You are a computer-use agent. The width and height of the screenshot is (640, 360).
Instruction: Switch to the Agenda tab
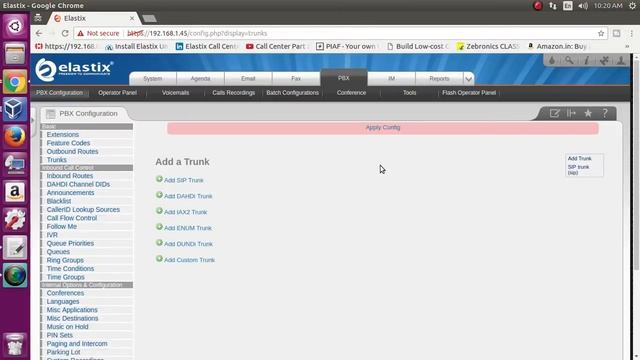point(200,79)
